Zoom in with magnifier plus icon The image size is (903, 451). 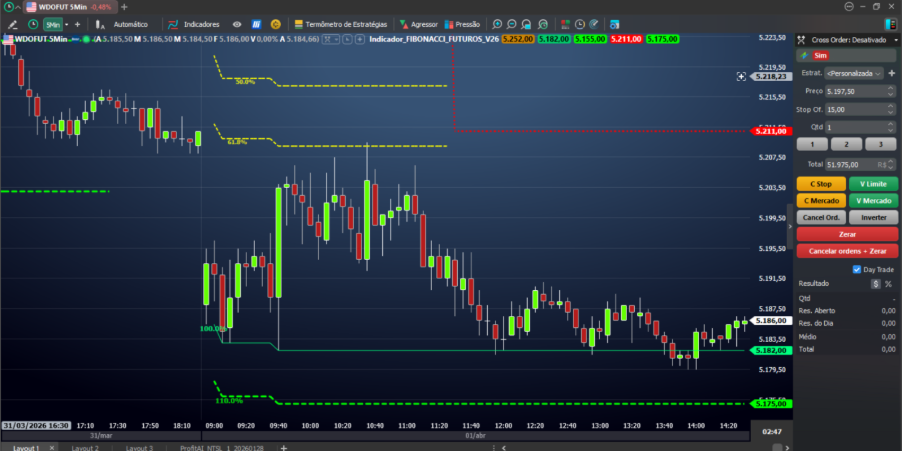[x=497, y=25]
